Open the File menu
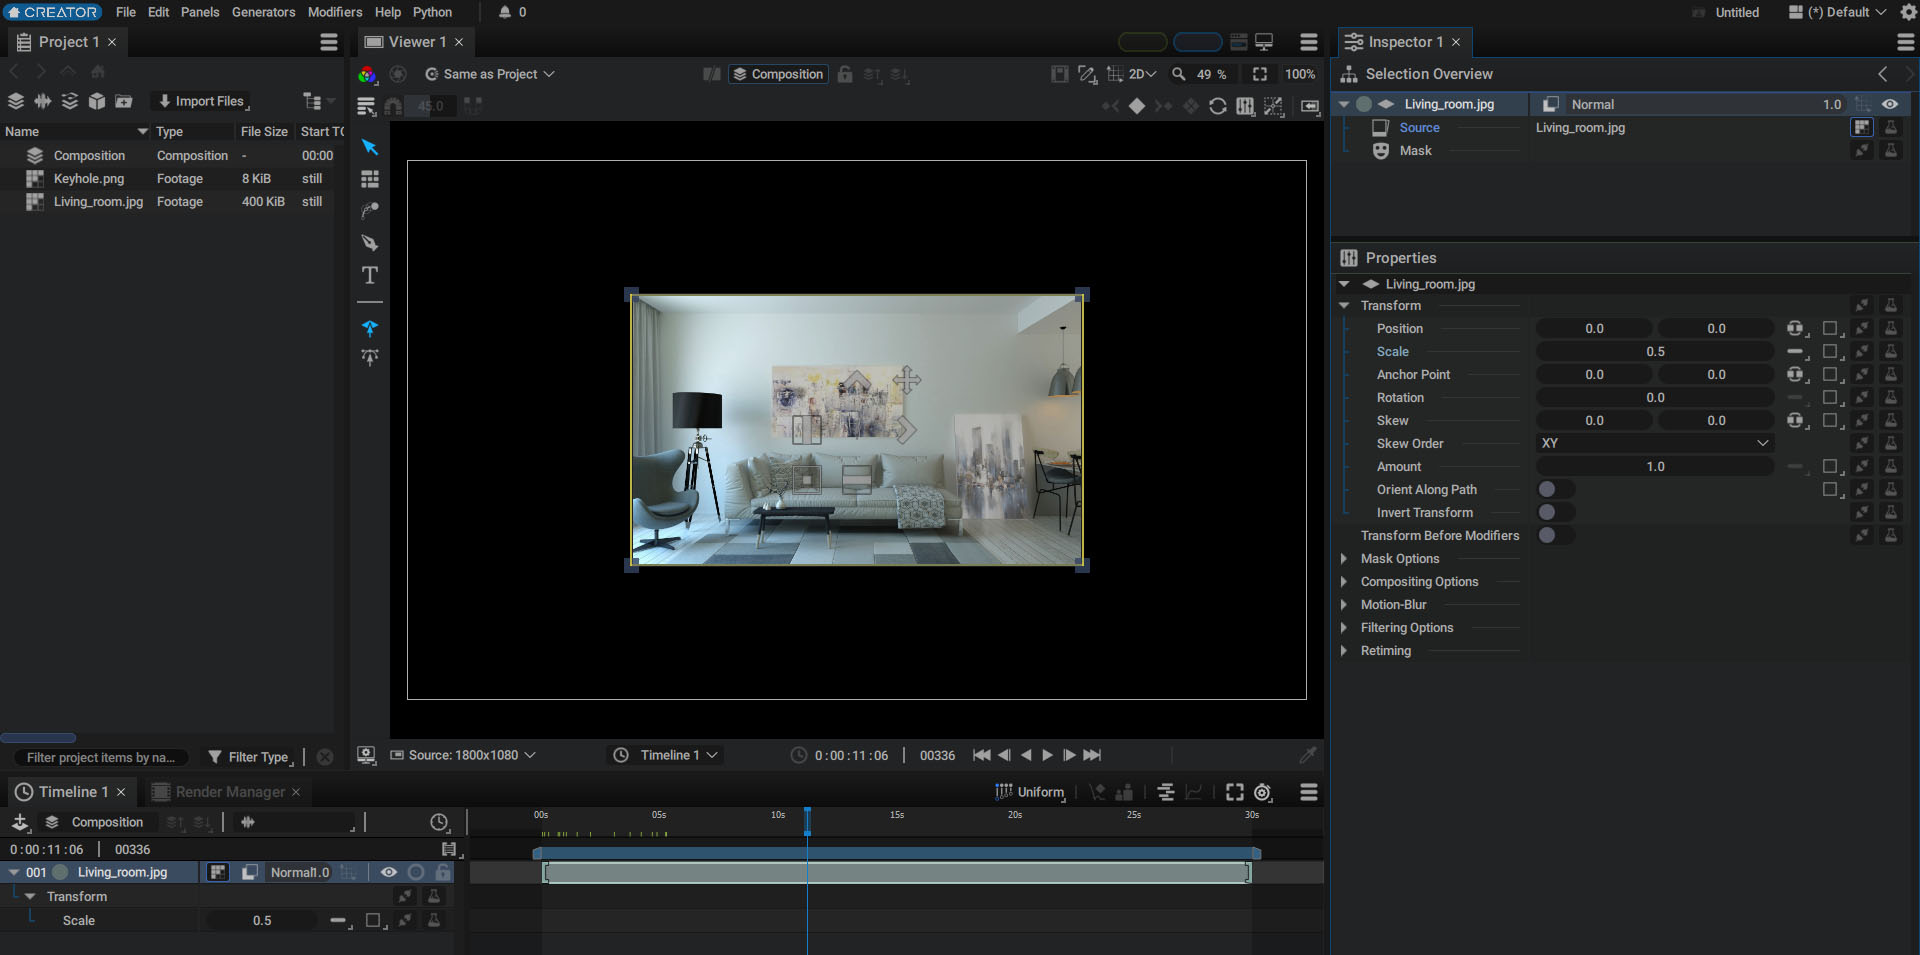 126,12
